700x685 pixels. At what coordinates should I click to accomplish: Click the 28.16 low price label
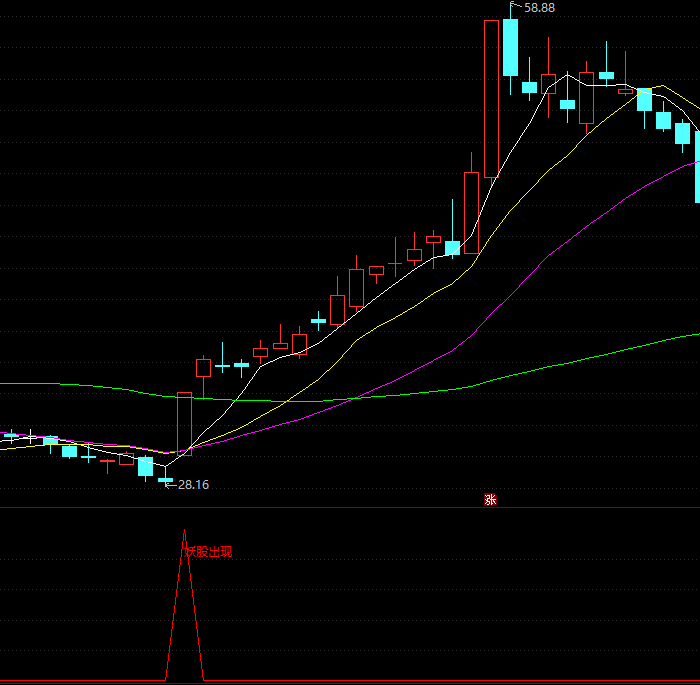(x=193, y=485)
